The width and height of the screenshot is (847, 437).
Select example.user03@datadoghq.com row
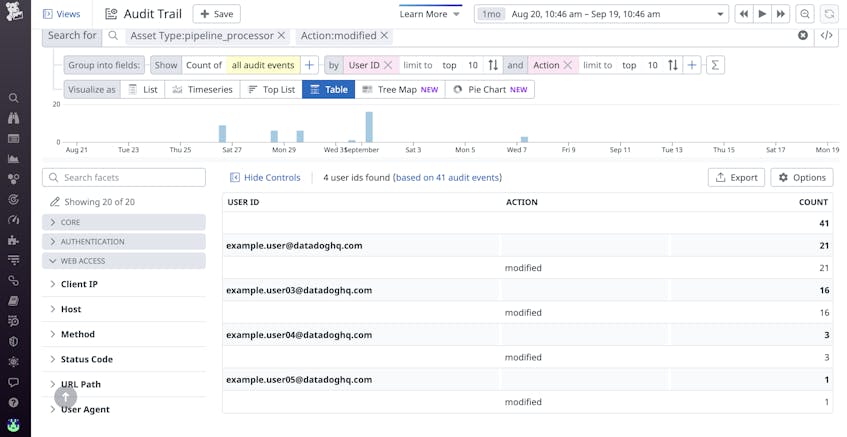(x=527, y=290)
